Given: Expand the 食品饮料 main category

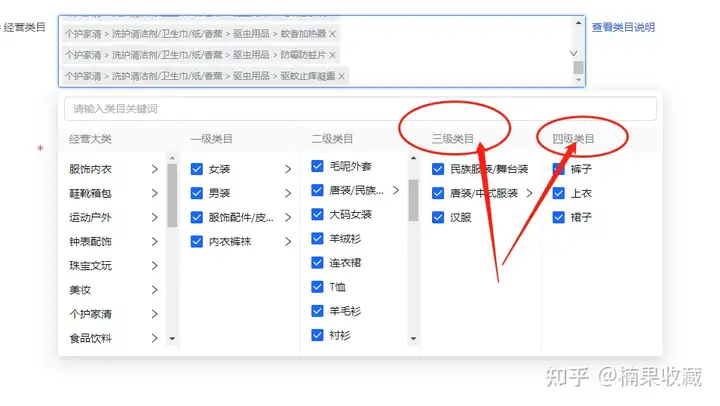Looking at the screenshot, I should pyautogui.click(x=155, y=338).
